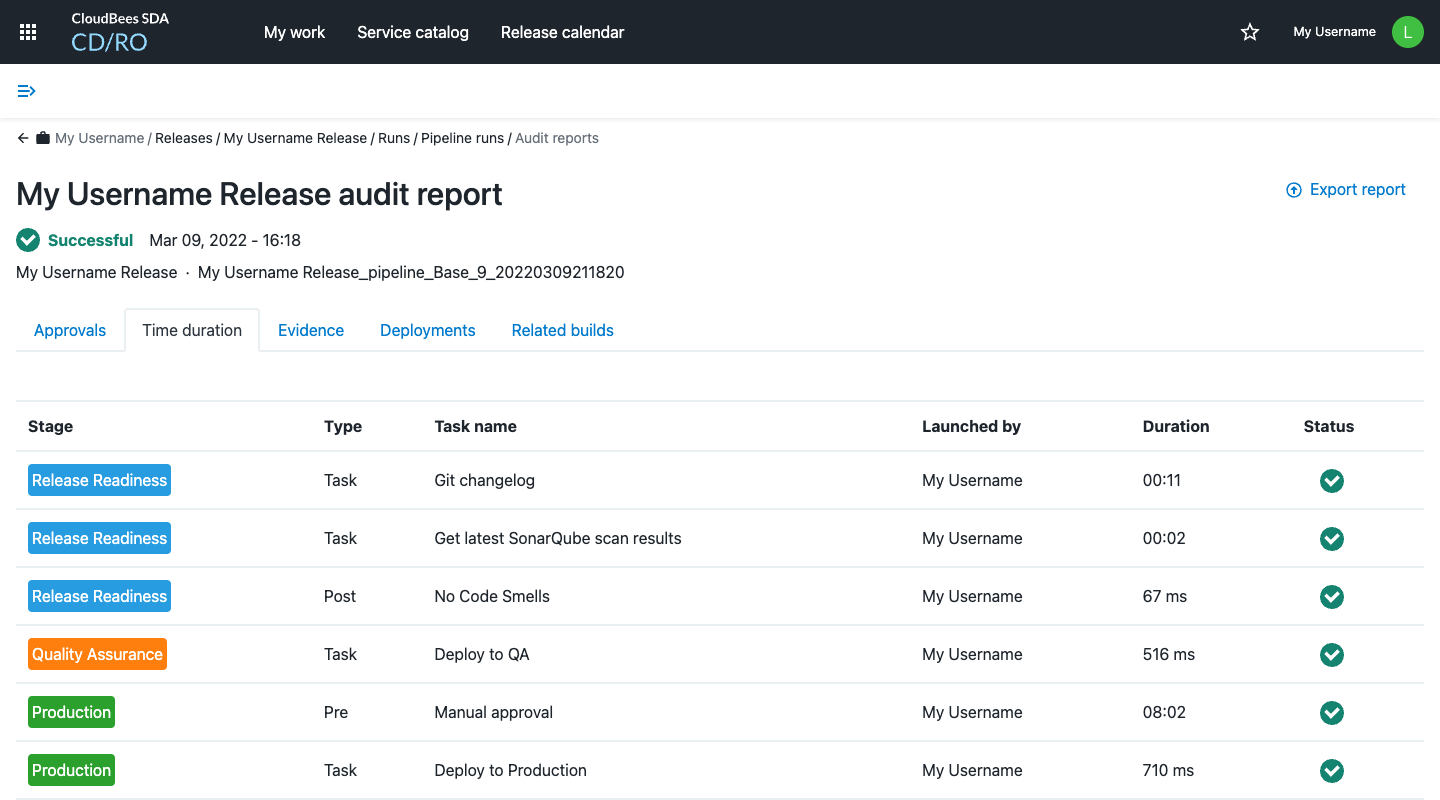Click the star to favorite this page
Screen dimensions: 1440x800
pos(1249,32)
